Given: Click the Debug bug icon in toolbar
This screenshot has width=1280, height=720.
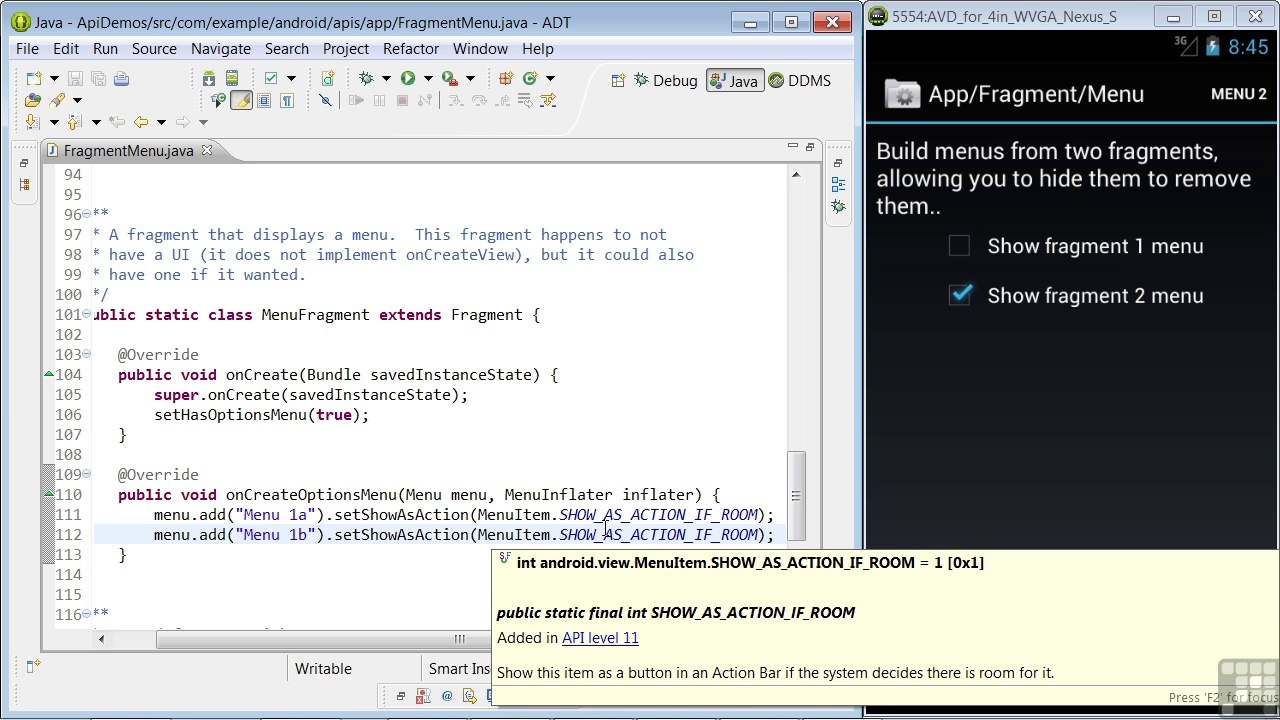Looking at the screenshot, I should tap(366, 78).
